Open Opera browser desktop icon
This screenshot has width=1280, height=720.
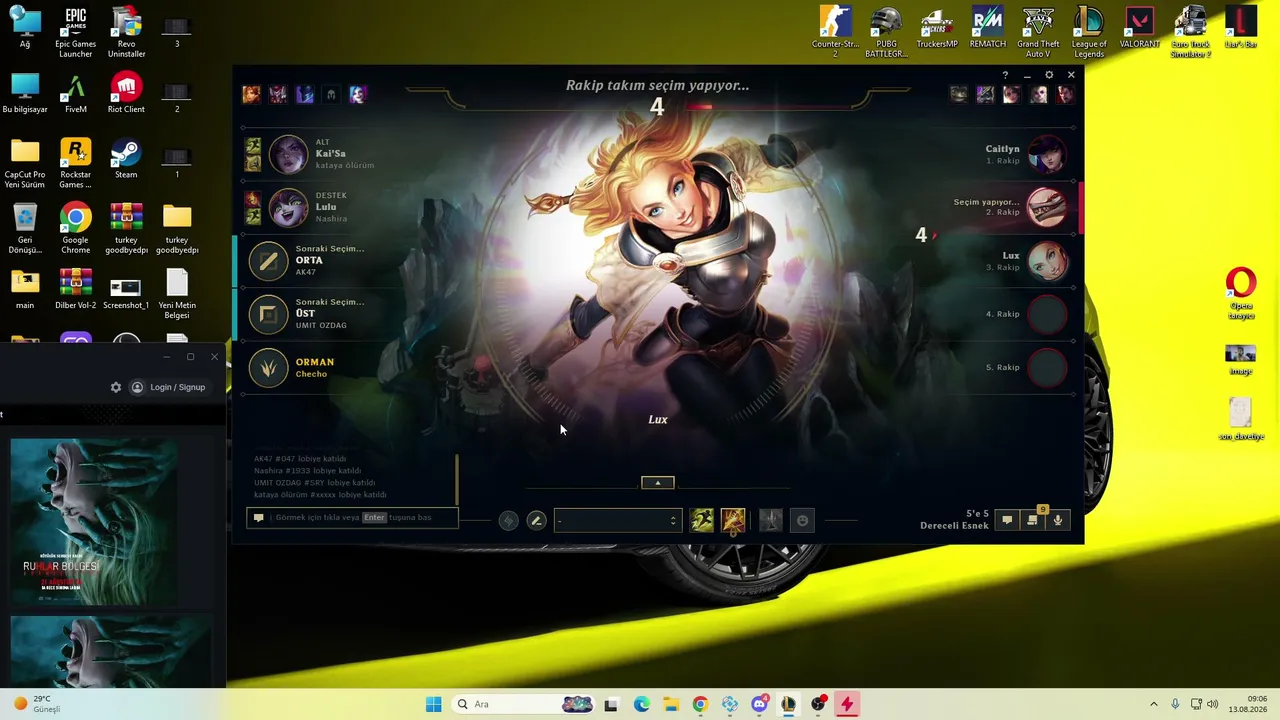(1241, 295)
